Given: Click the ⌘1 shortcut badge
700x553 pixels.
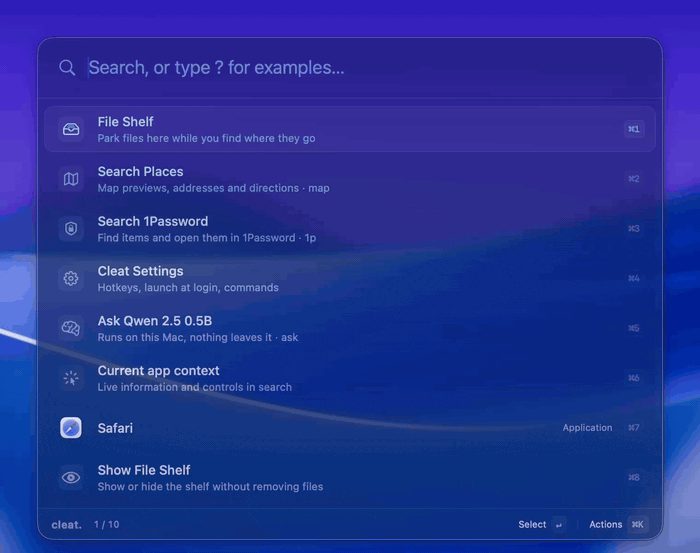Looking at the screenshot, I should (634, 129).
